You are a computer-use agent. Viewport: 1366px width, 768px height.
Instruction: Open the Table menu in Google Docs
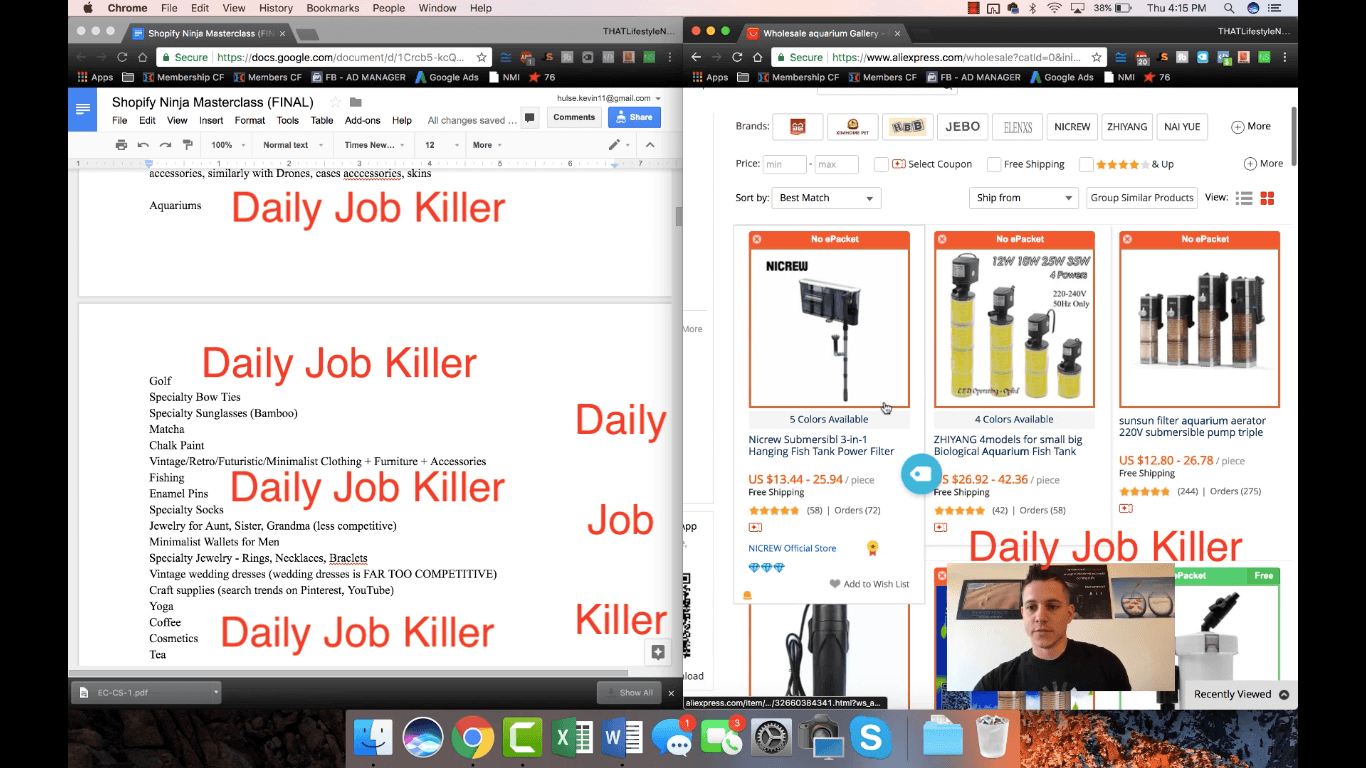tap(322, 120)
